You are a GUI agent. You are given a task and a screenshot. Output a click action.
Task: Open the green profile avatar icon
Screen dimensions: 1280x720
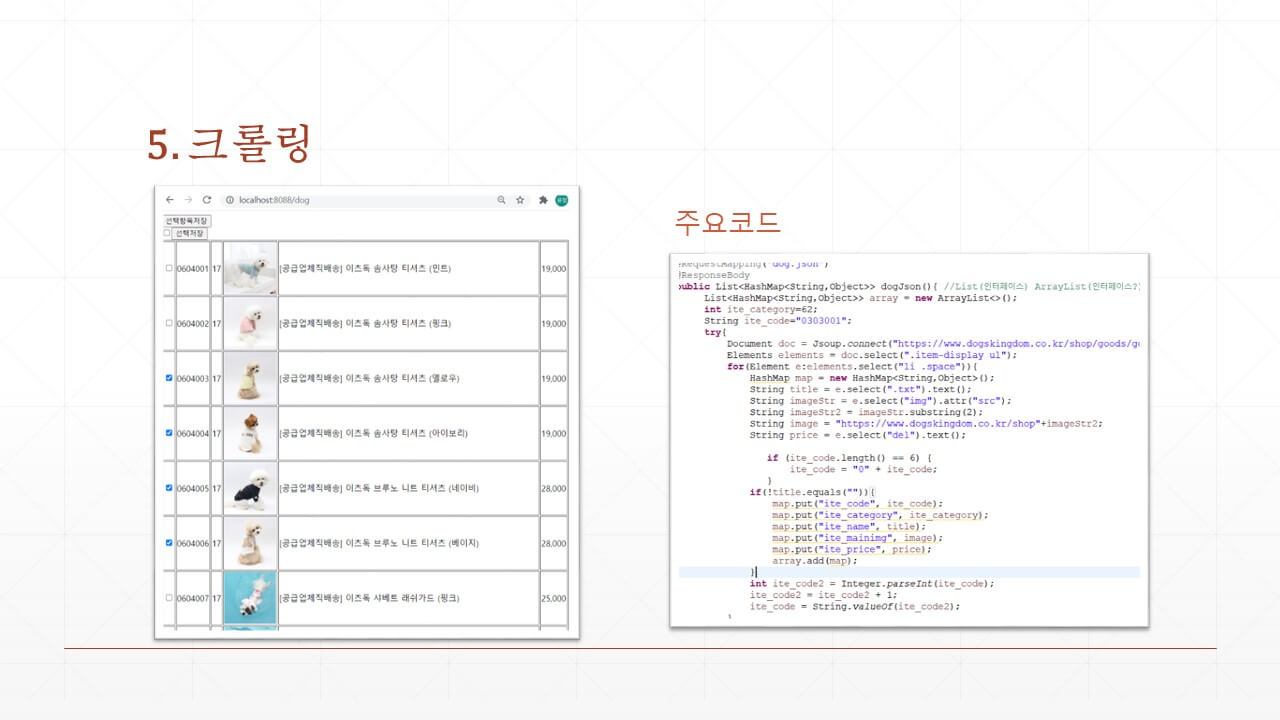coord(562,200)
